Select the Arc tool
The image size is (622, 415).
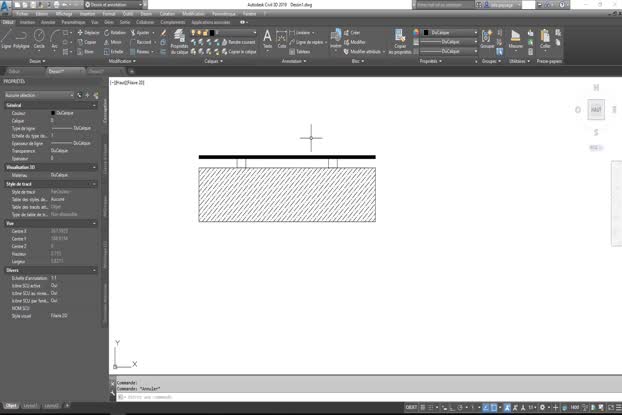[x=55, y=39]
